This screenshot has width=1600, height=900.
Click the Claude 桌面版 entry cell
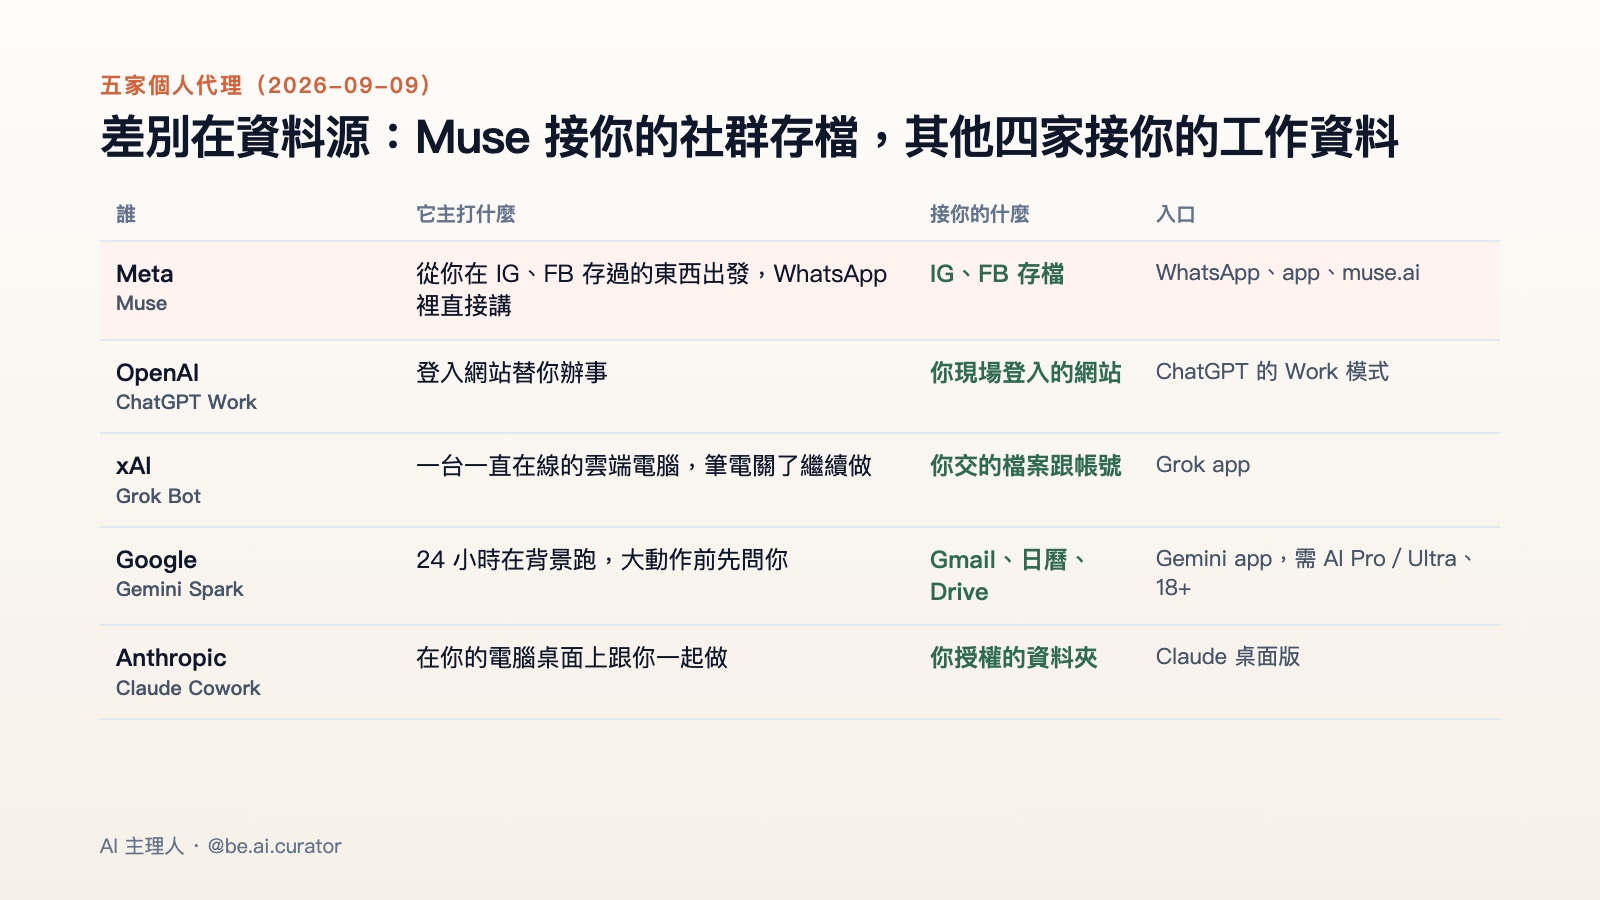pos(1228,657)
